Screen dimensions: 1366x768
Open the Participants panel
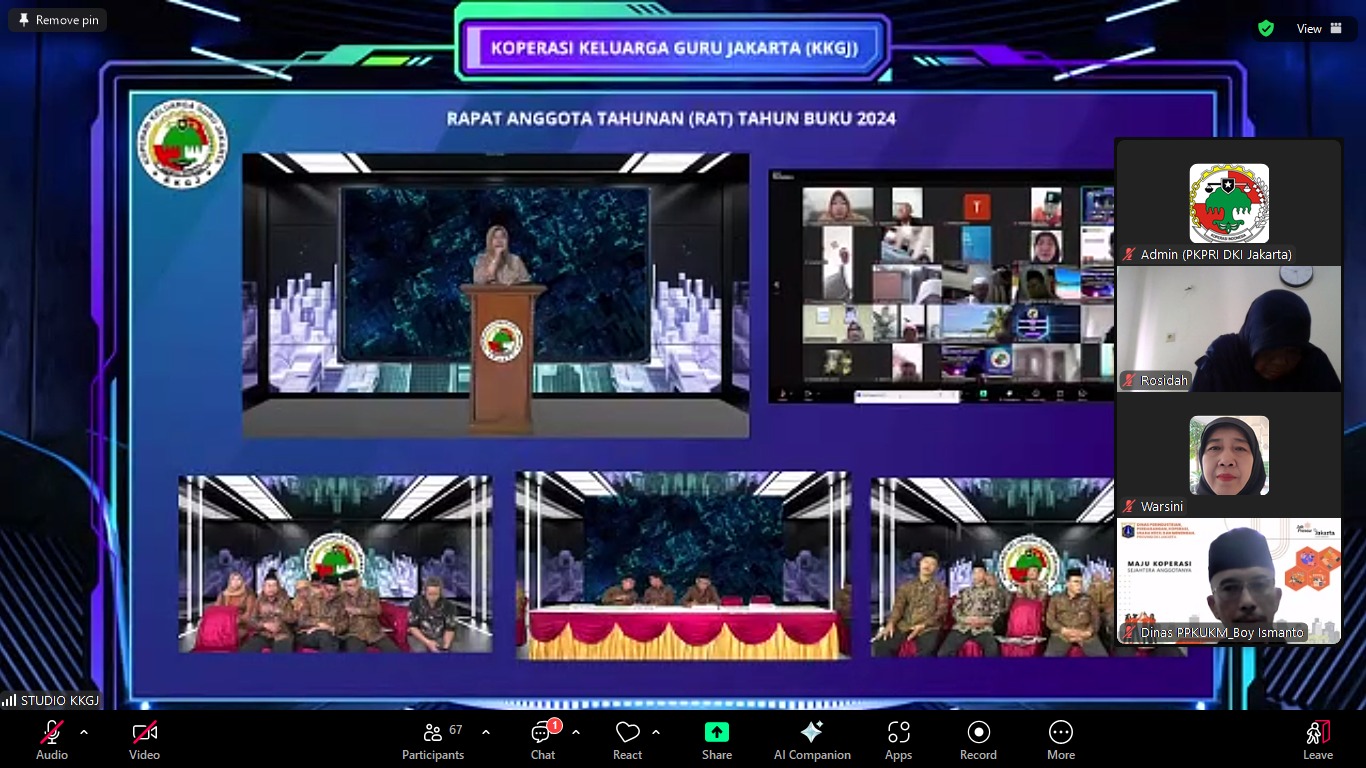point(433,740)
